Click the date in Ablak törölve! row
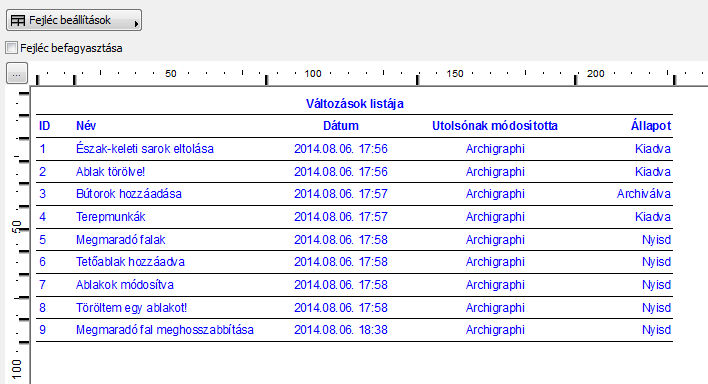Viewport: 708px width, 384px height. 341,172
